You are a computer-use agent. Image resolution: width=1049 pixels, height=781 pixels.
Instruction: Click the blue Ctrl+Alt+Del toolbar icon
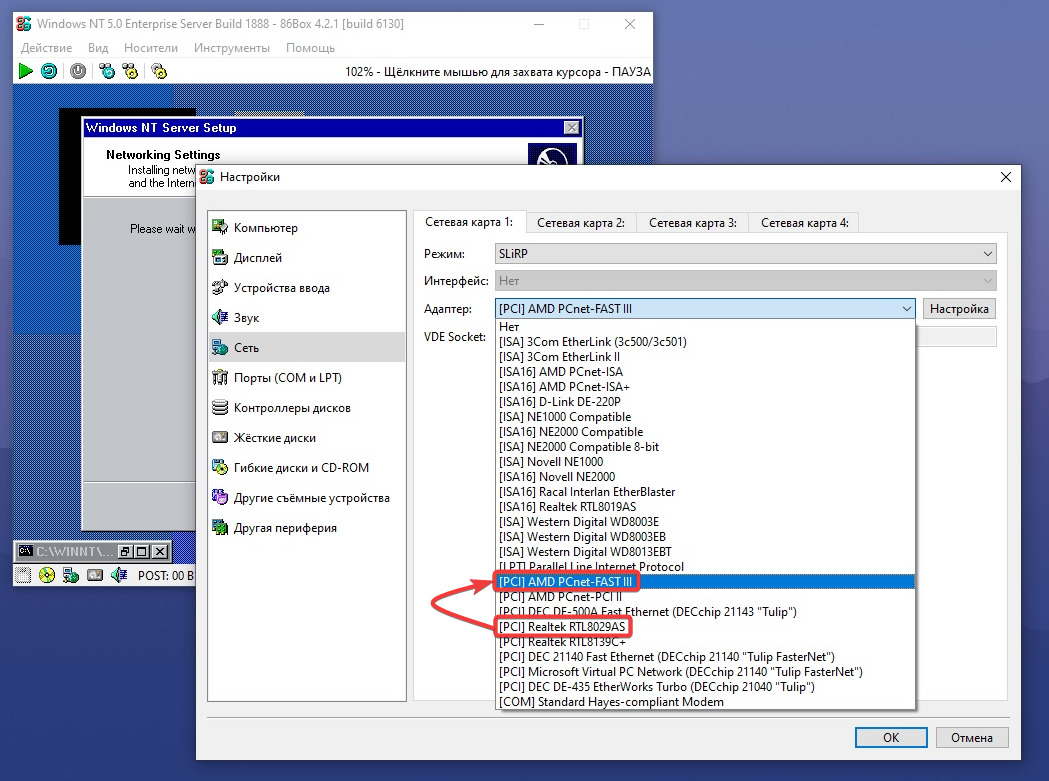click(x=107, y=71)
